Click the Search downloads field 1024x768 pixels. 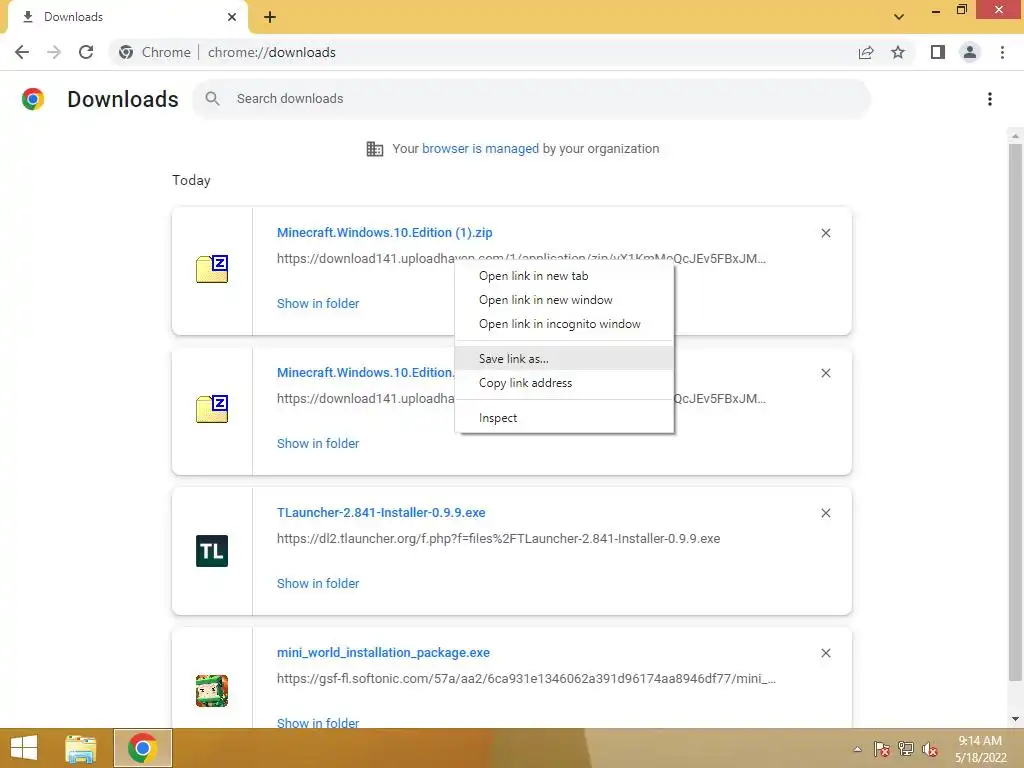[531, 99]
